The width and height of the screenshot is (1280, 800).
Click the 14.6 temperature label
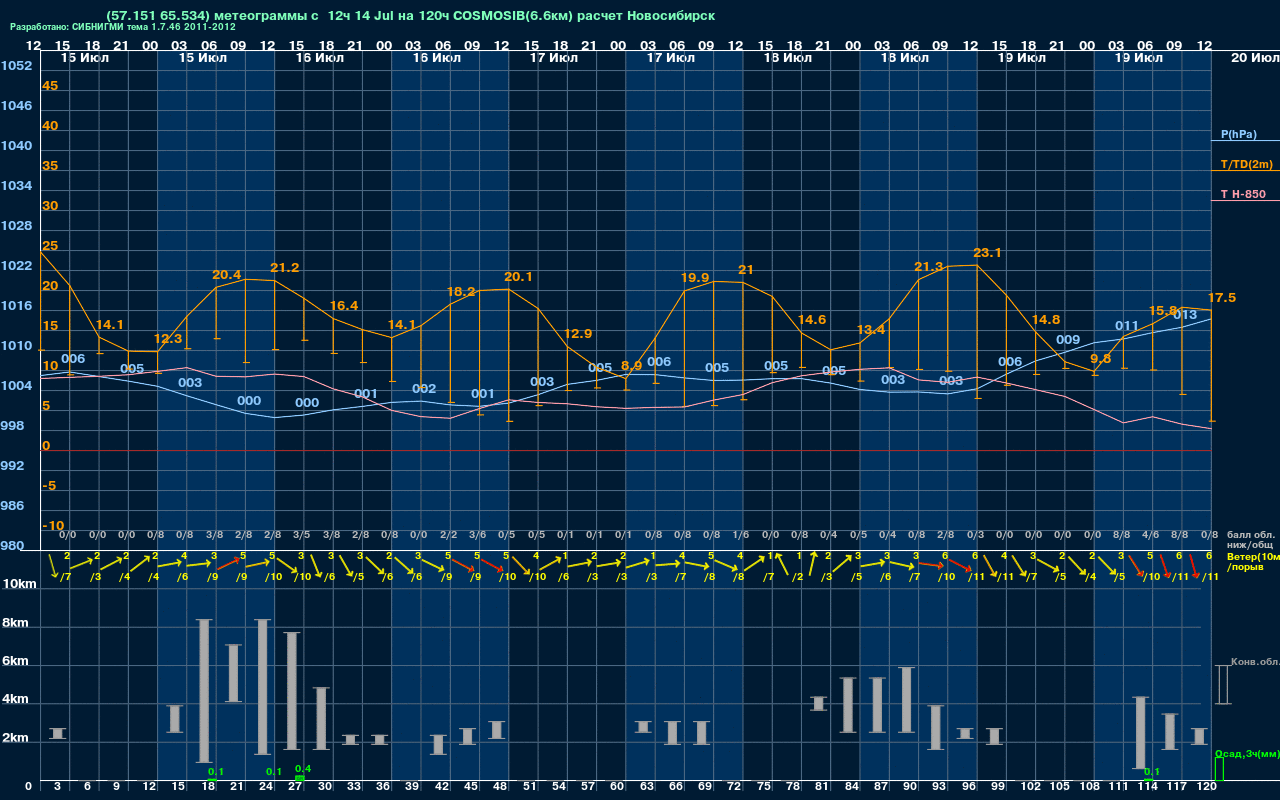point(812,320)
